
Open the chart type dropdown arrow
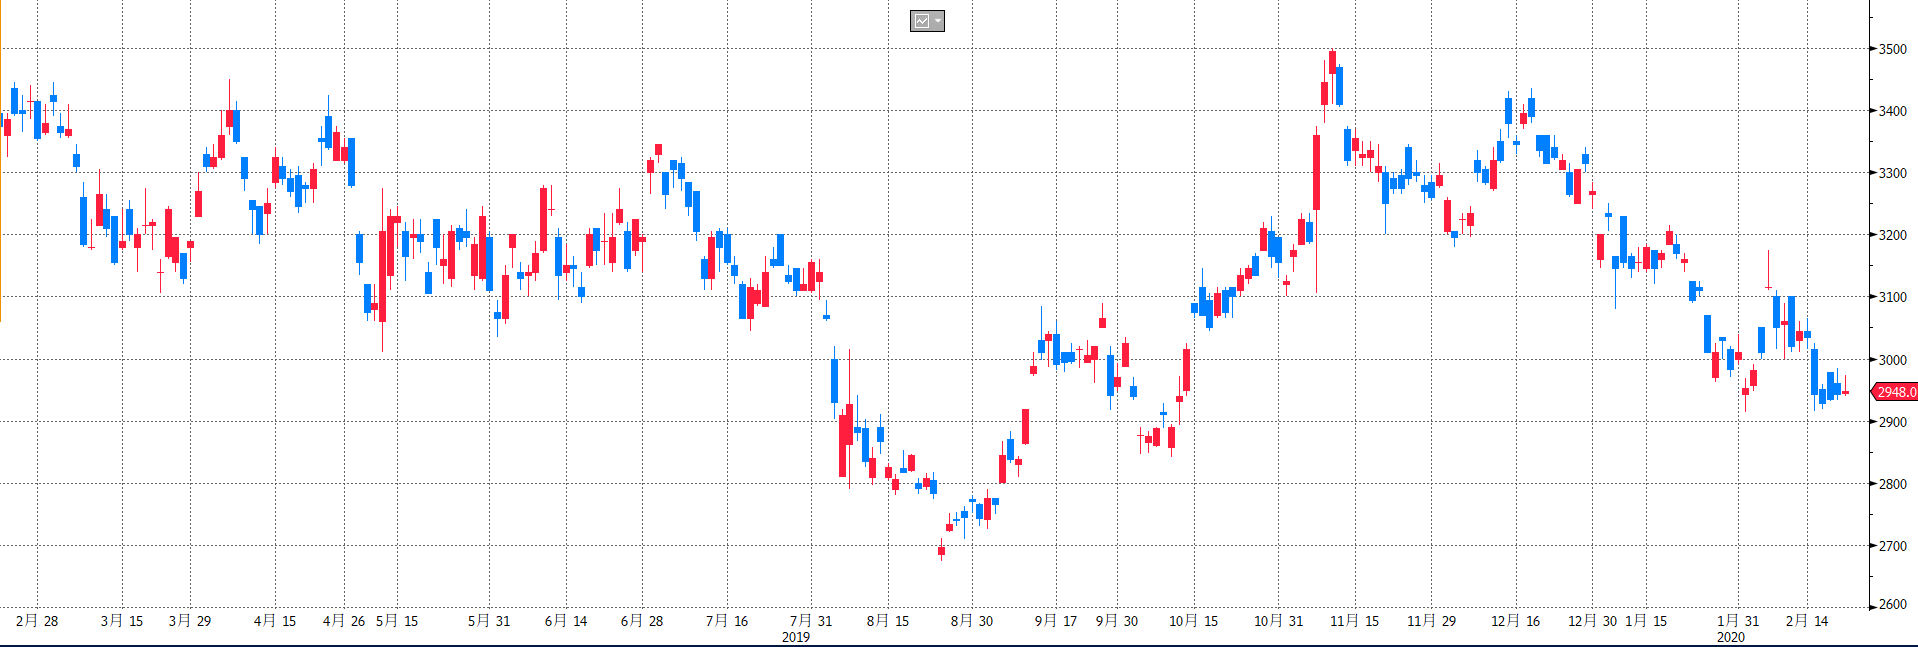click(x=937, y=21)
